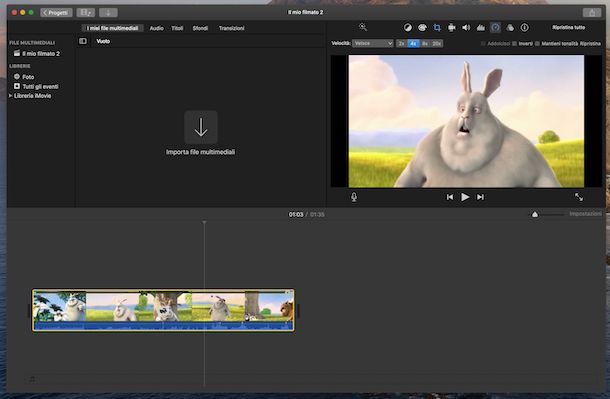Enable the Inverti checkbox

[515, 44]
